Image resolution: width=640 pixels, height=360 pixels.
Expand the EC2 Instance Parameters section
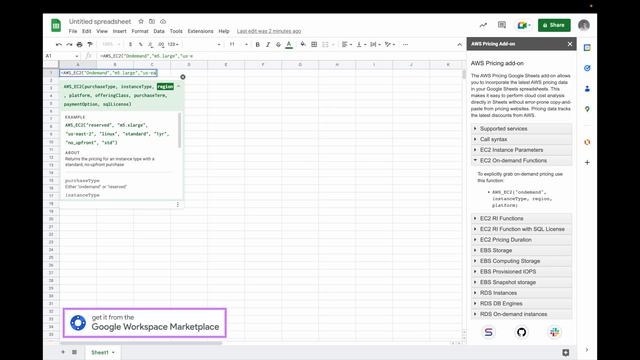[521, 150]
